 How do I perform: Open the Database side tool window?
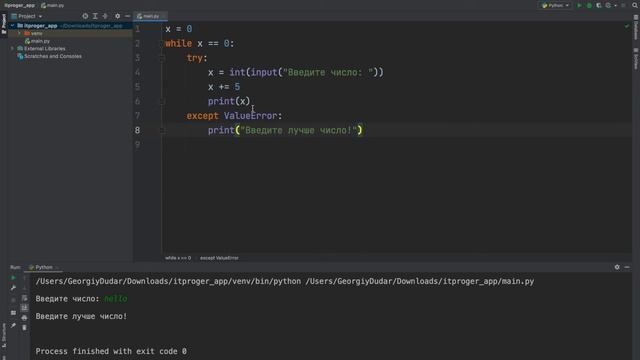[636, 28]
